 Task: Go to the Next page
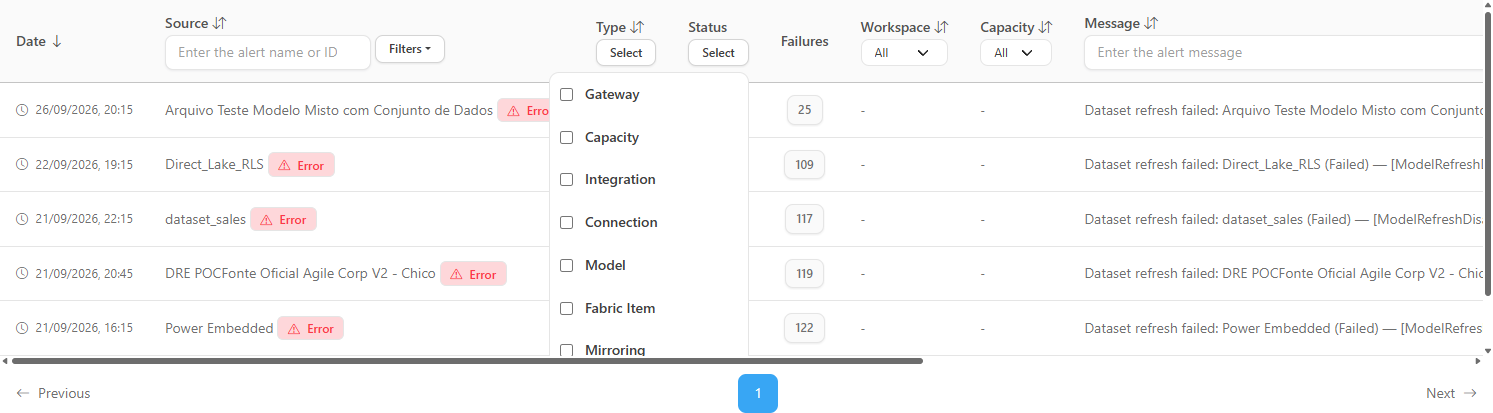(x=1451, y=393)
